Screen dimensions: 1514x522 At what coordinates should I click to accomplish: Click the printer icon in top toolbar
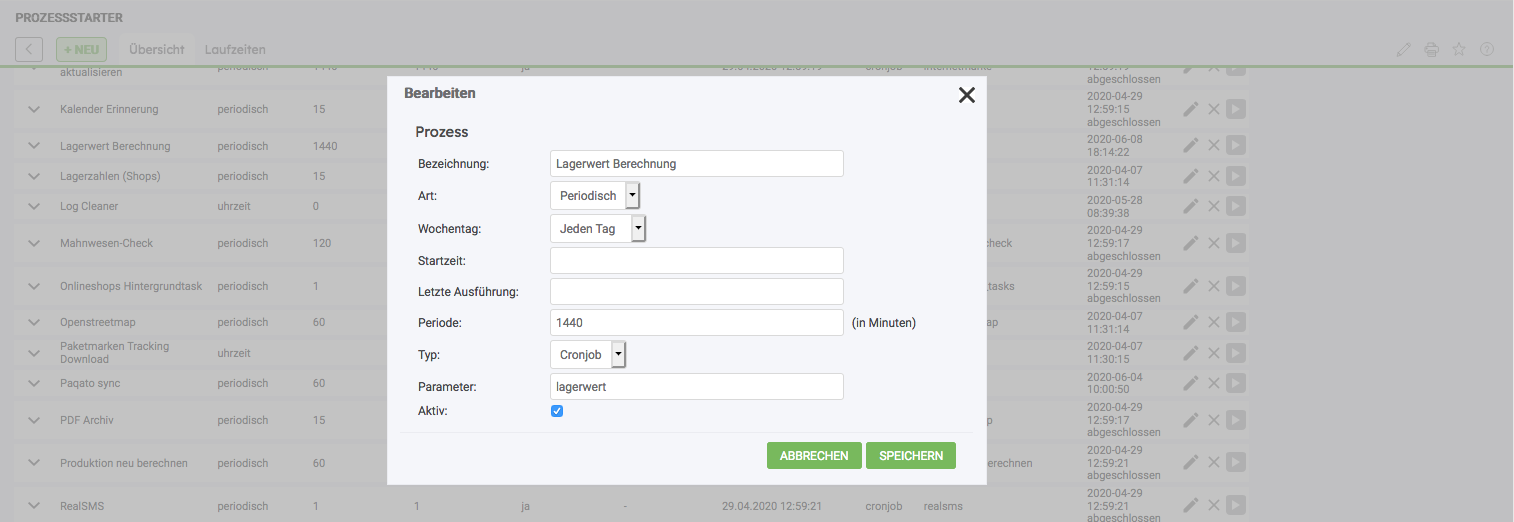(x=1431, y=49)
